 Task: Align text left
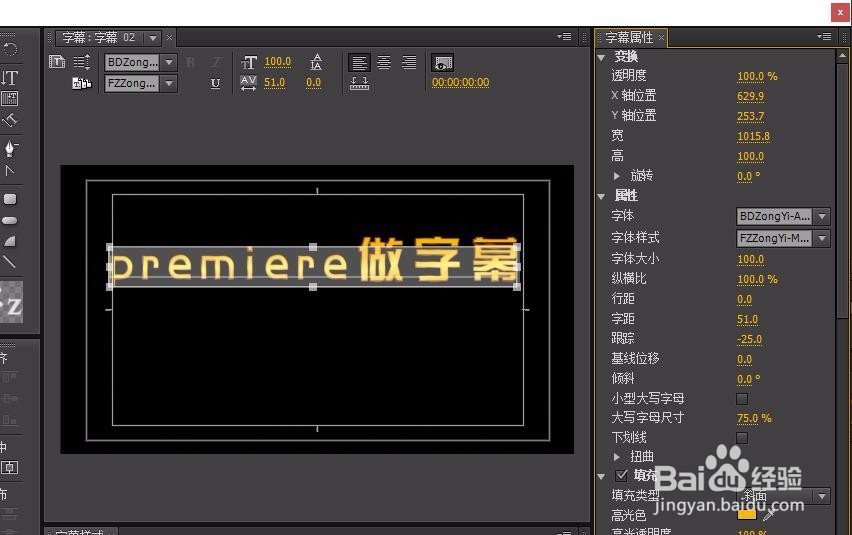click(x=359, y=62)
